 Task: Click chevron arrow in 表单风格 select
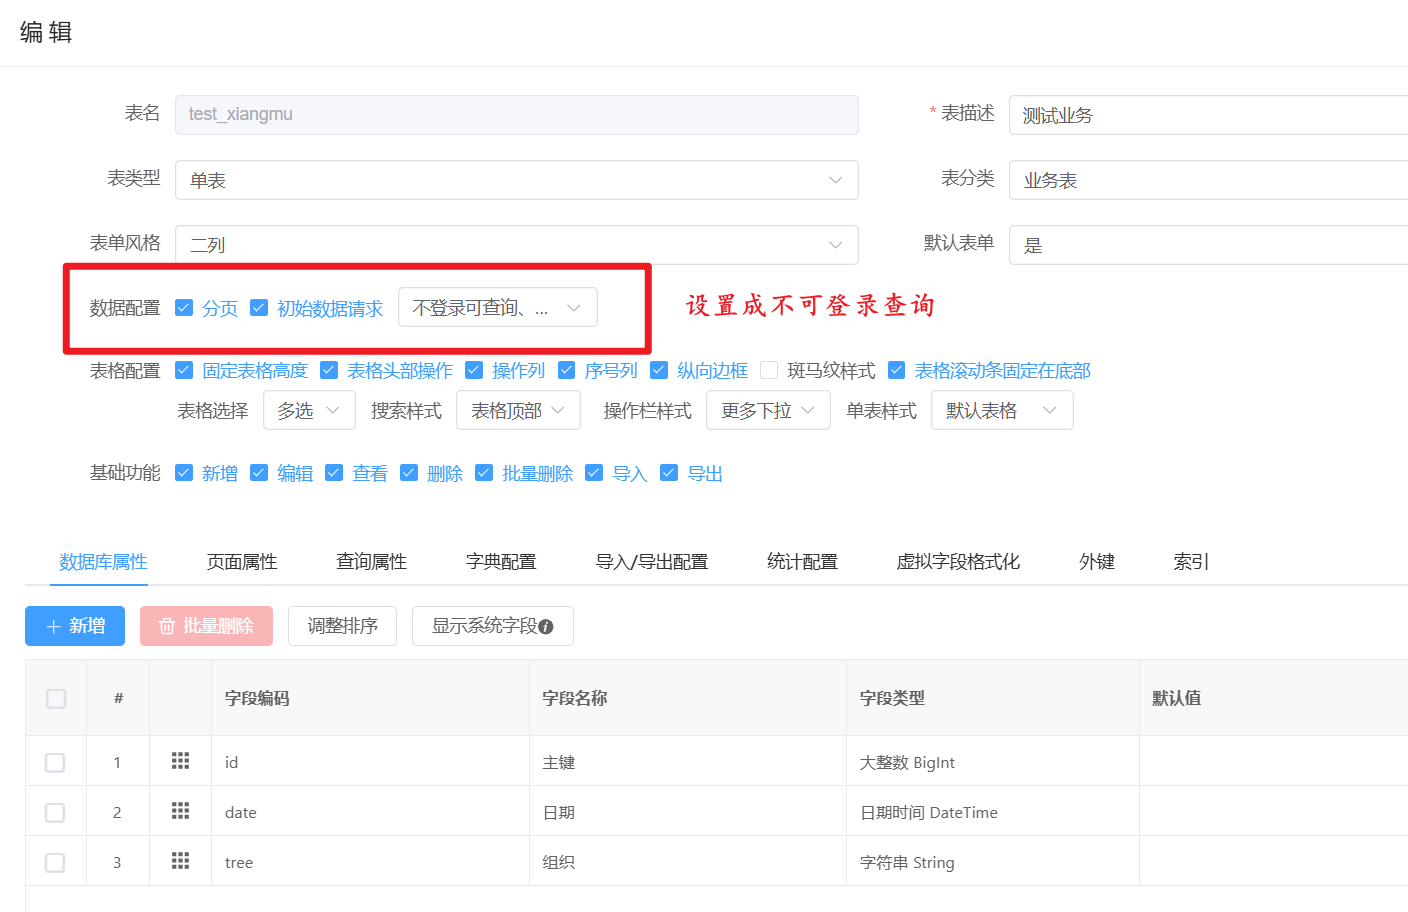coord(835,245)
